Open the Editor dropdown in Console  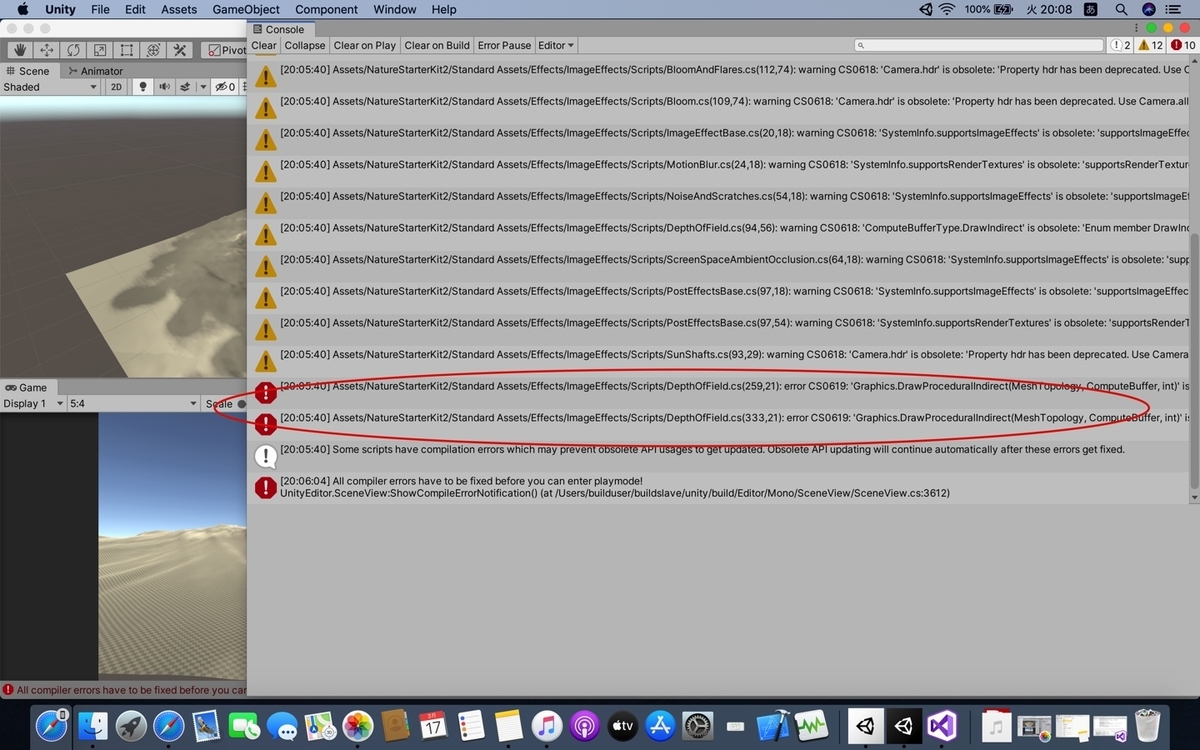coord(556,45)
